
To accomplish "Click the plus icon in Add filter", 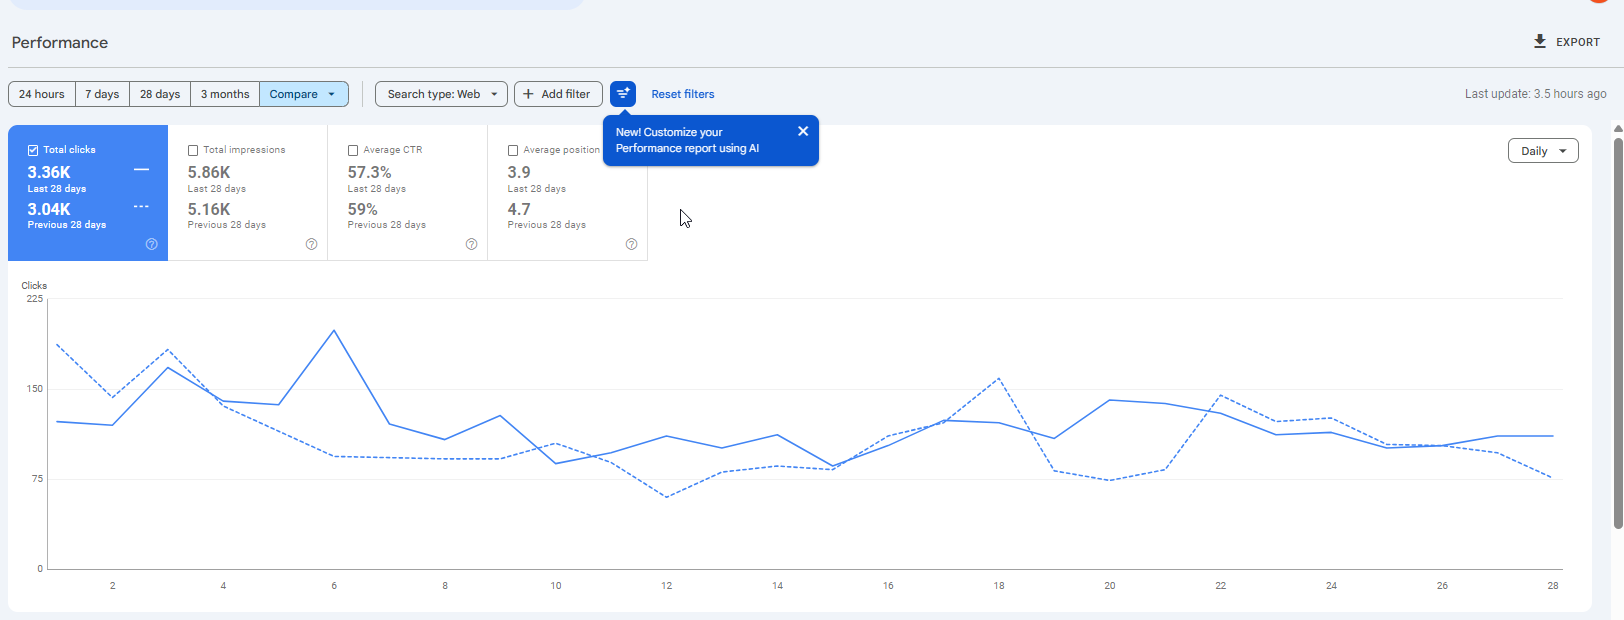I will pos(529,94).
